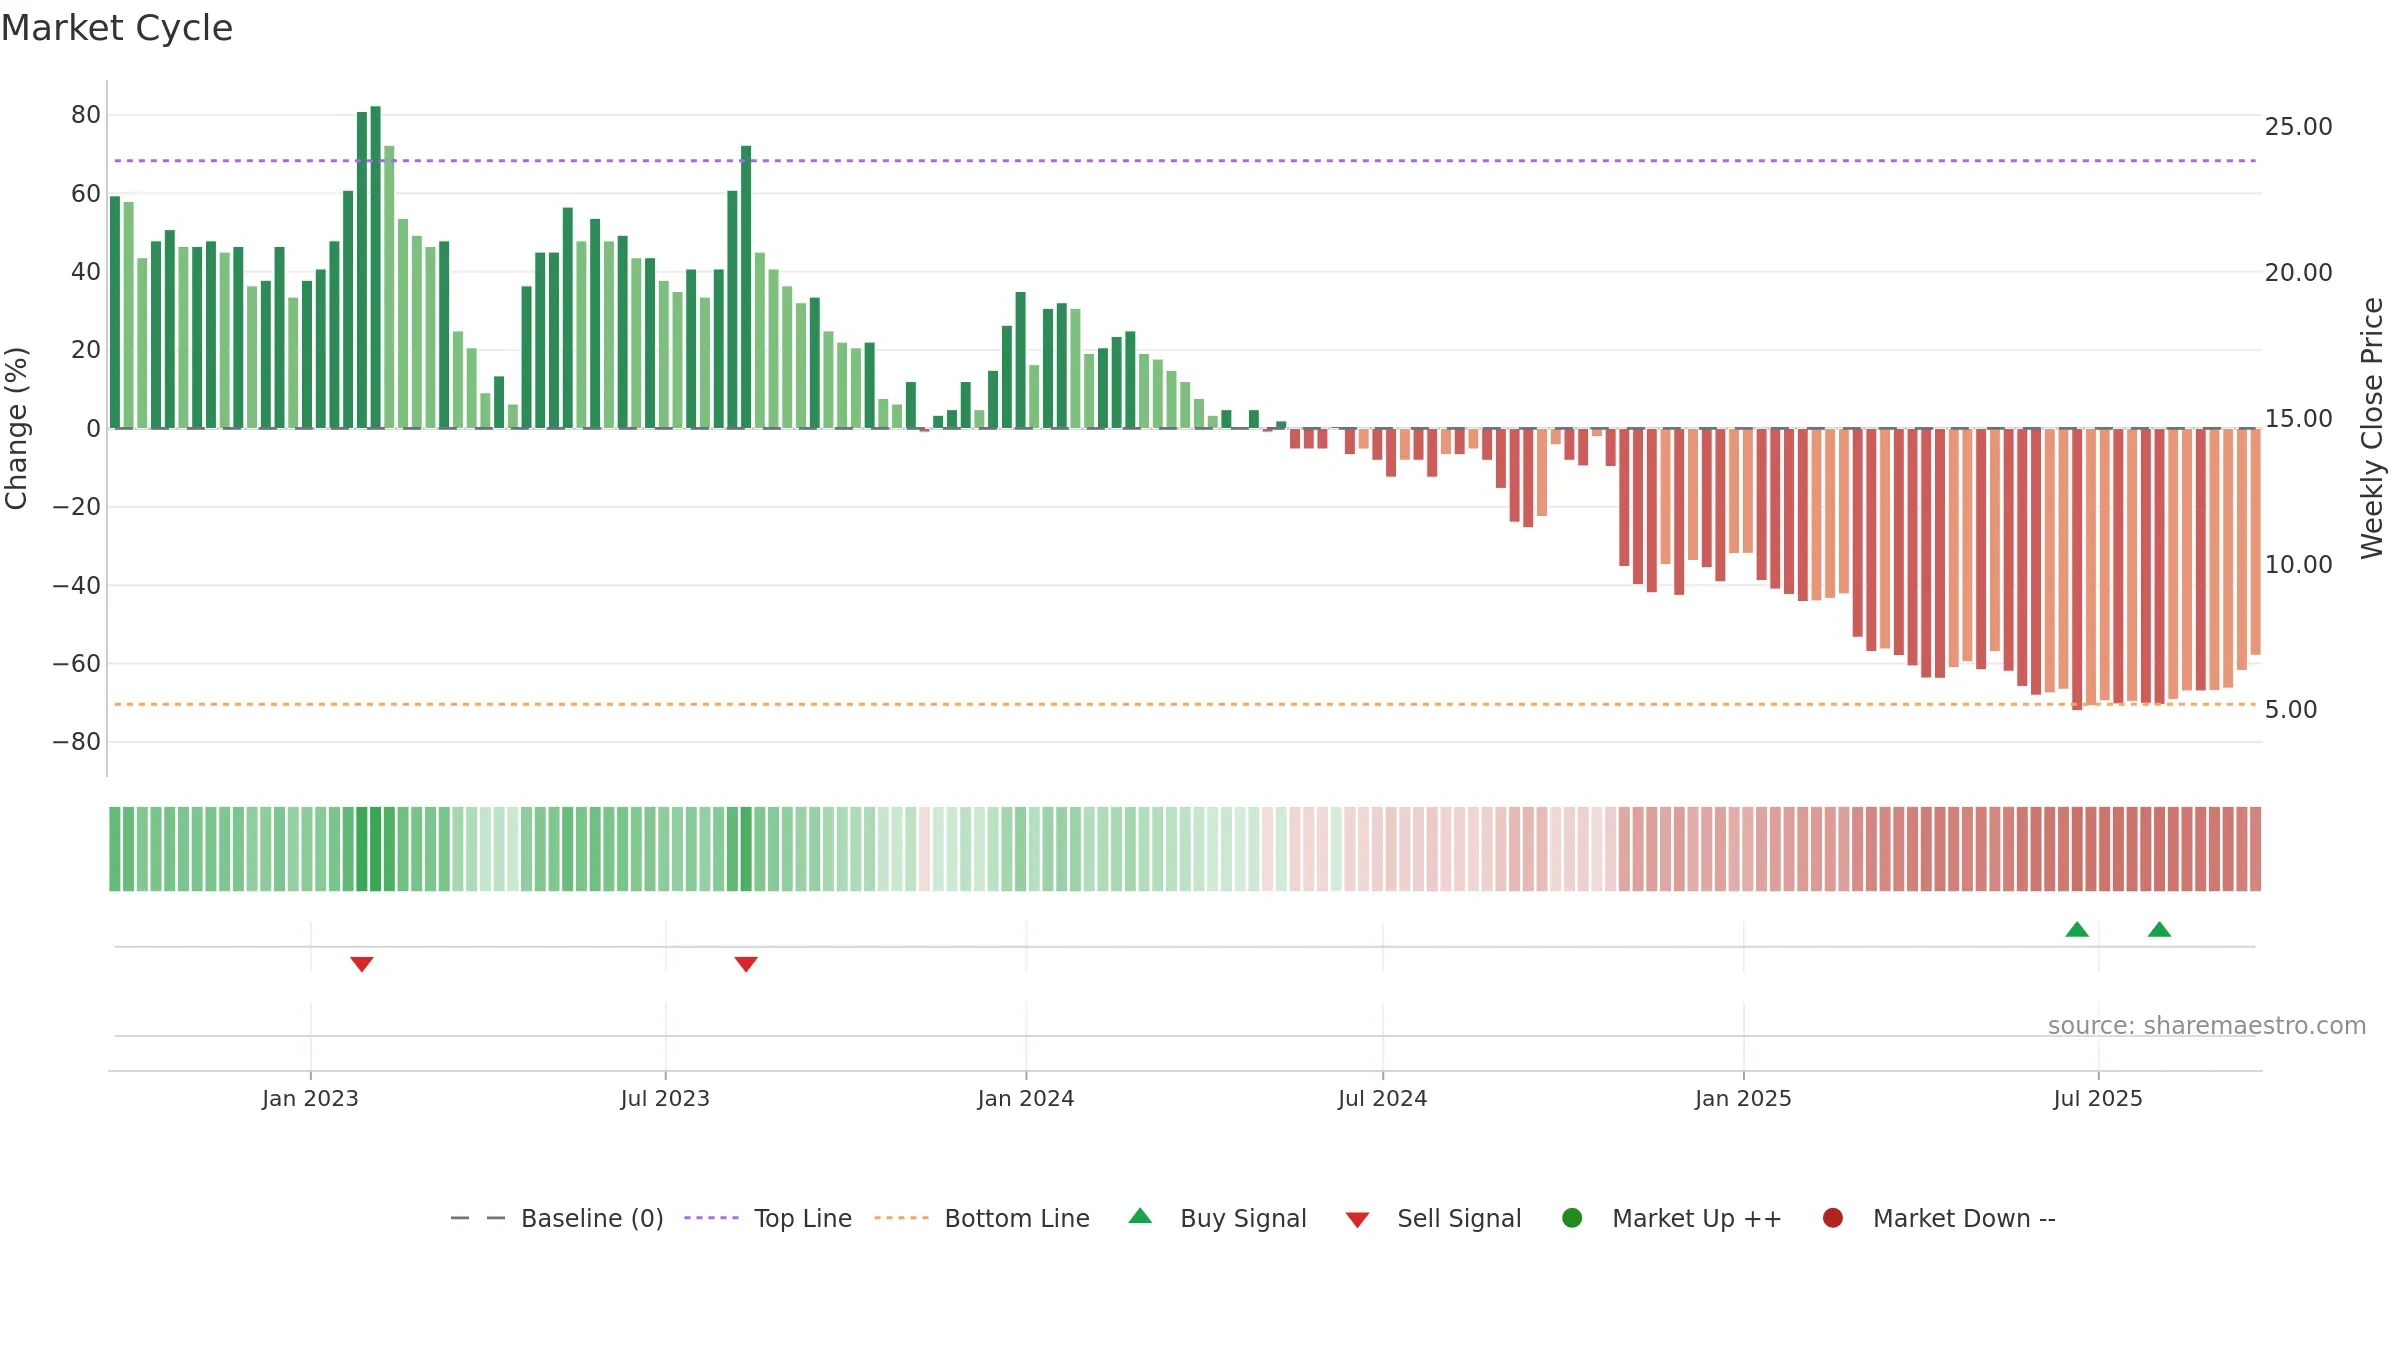
Task: Click the Jul 2025 x-axis label
Action: coord(2098,1098)
